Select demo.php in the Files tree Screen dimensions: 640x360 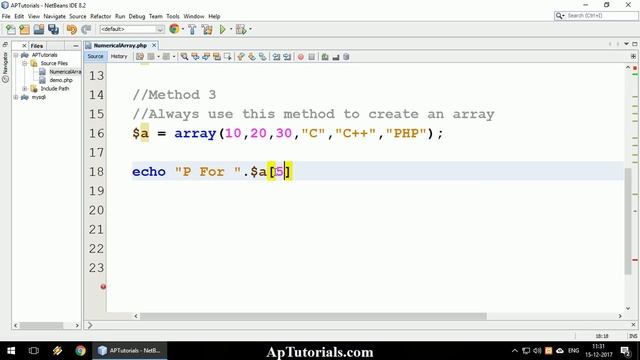(x=61, y=80)
